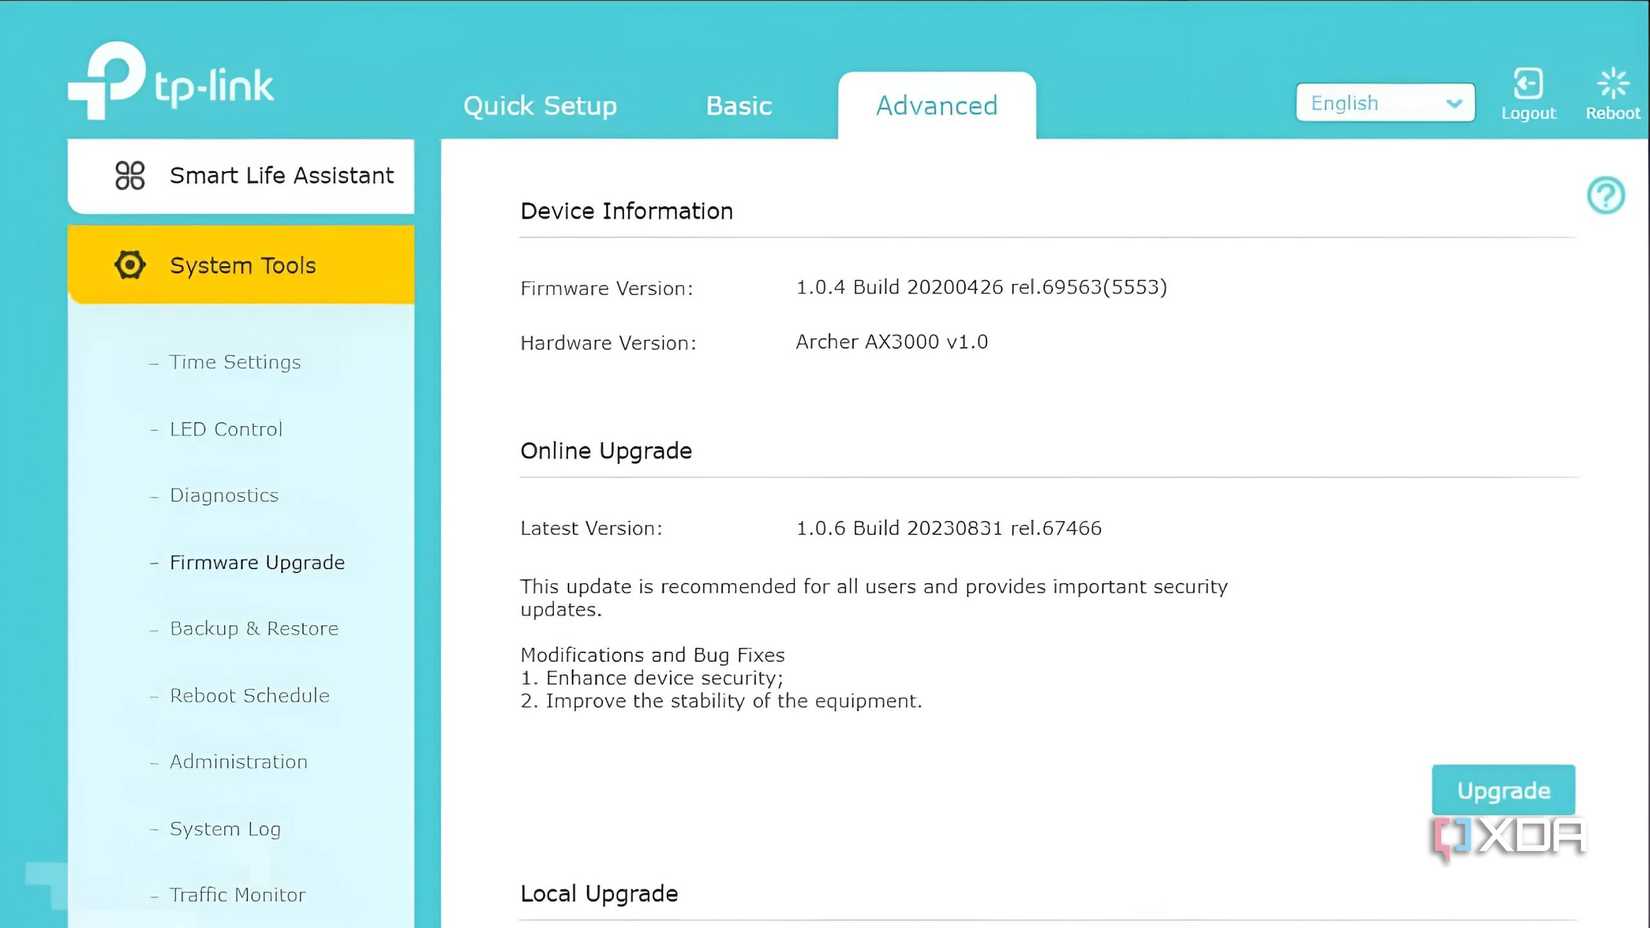The image size is (1650, 928).
Task: Collapse the System Tools menu
Action: tap(241, 265)
